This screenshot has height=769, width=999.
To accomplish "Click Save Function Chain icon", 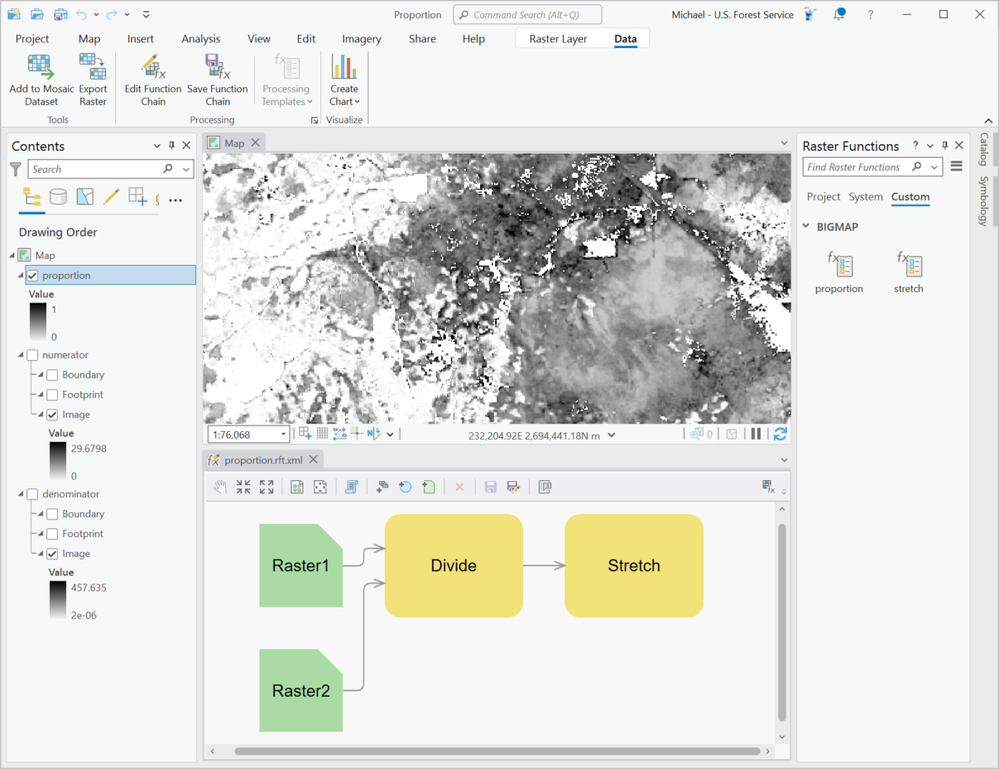I will click(217, 68).
